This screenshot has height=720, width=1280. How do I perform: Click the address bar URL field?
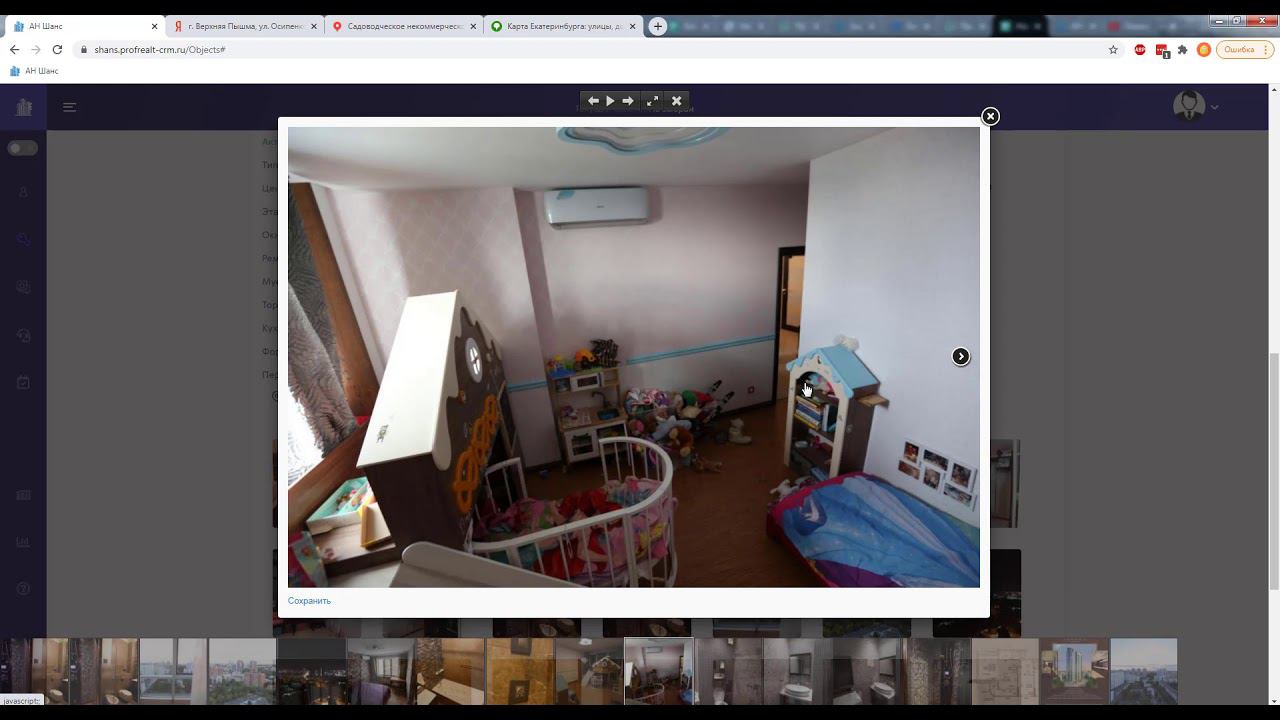[x=600, y=49]
